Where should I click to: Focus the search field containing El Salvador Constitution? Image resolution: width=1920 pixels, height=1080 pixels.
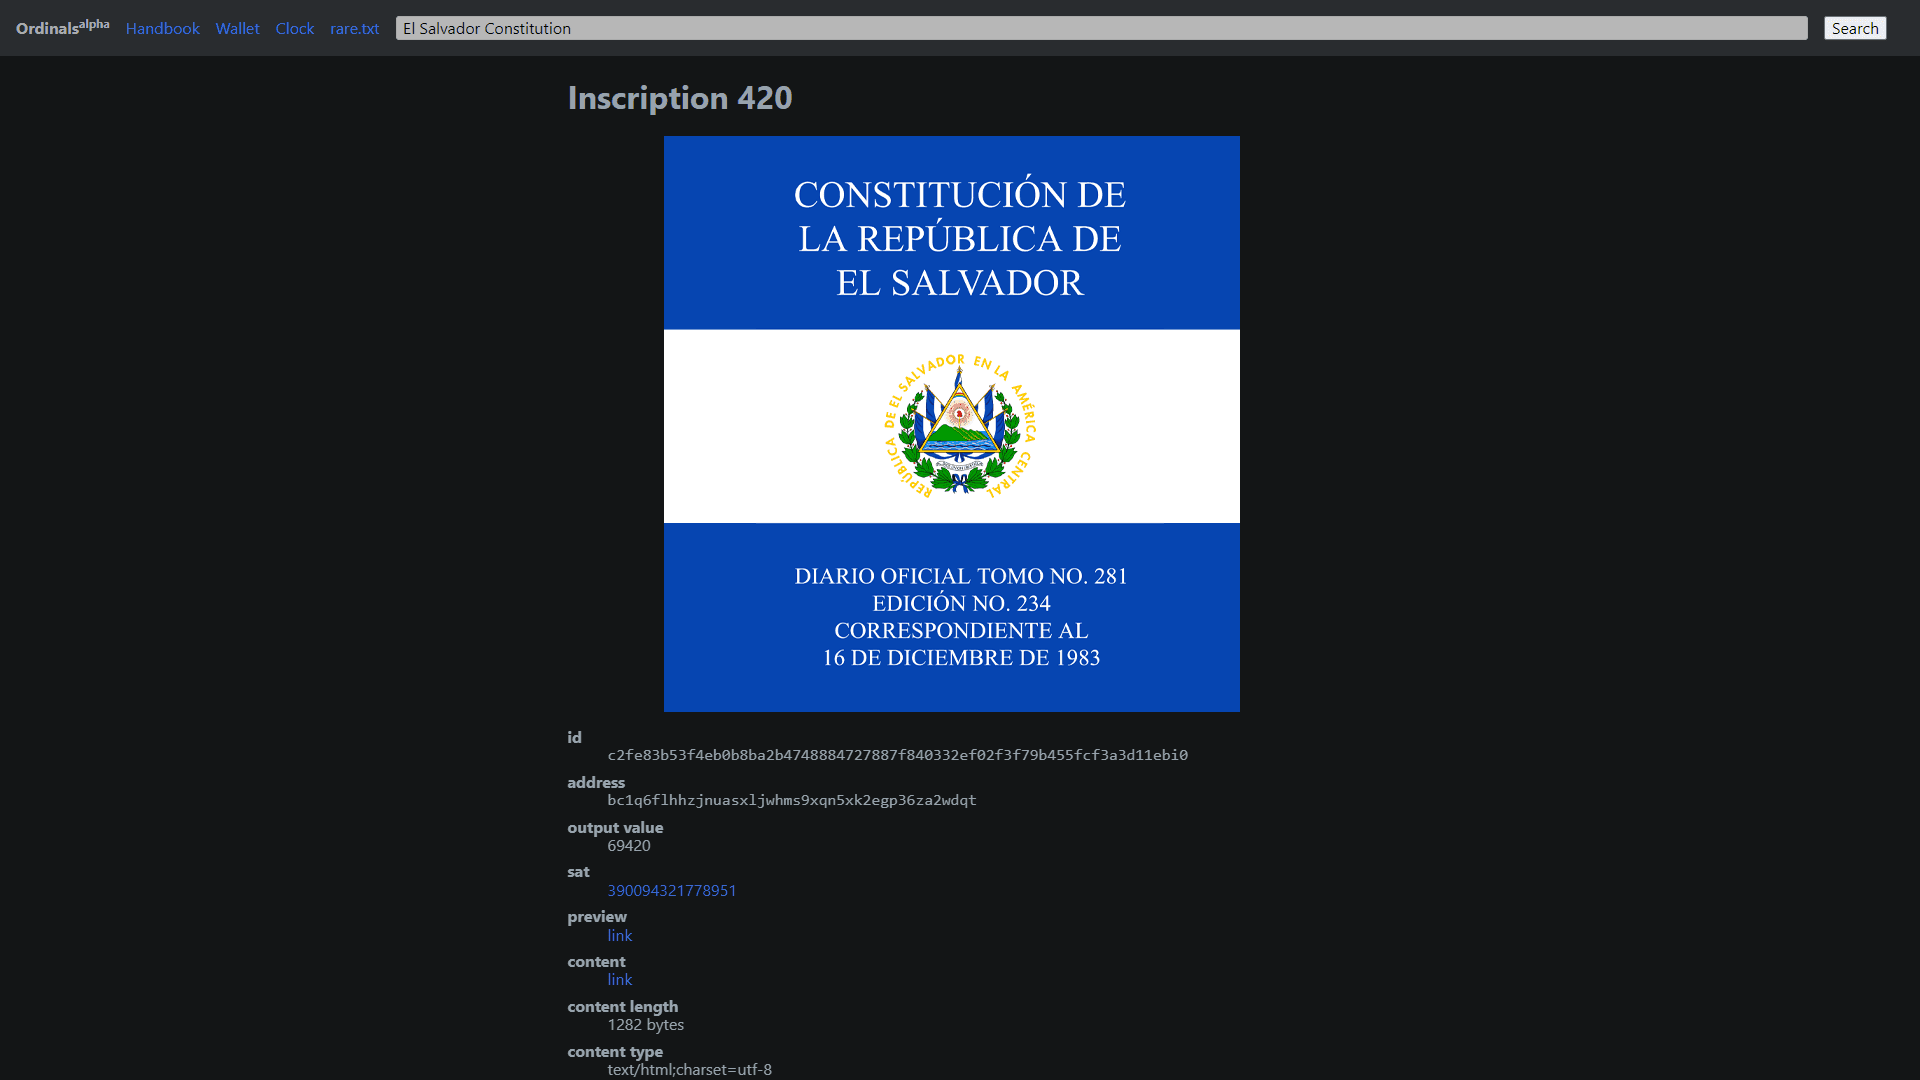1101,28
